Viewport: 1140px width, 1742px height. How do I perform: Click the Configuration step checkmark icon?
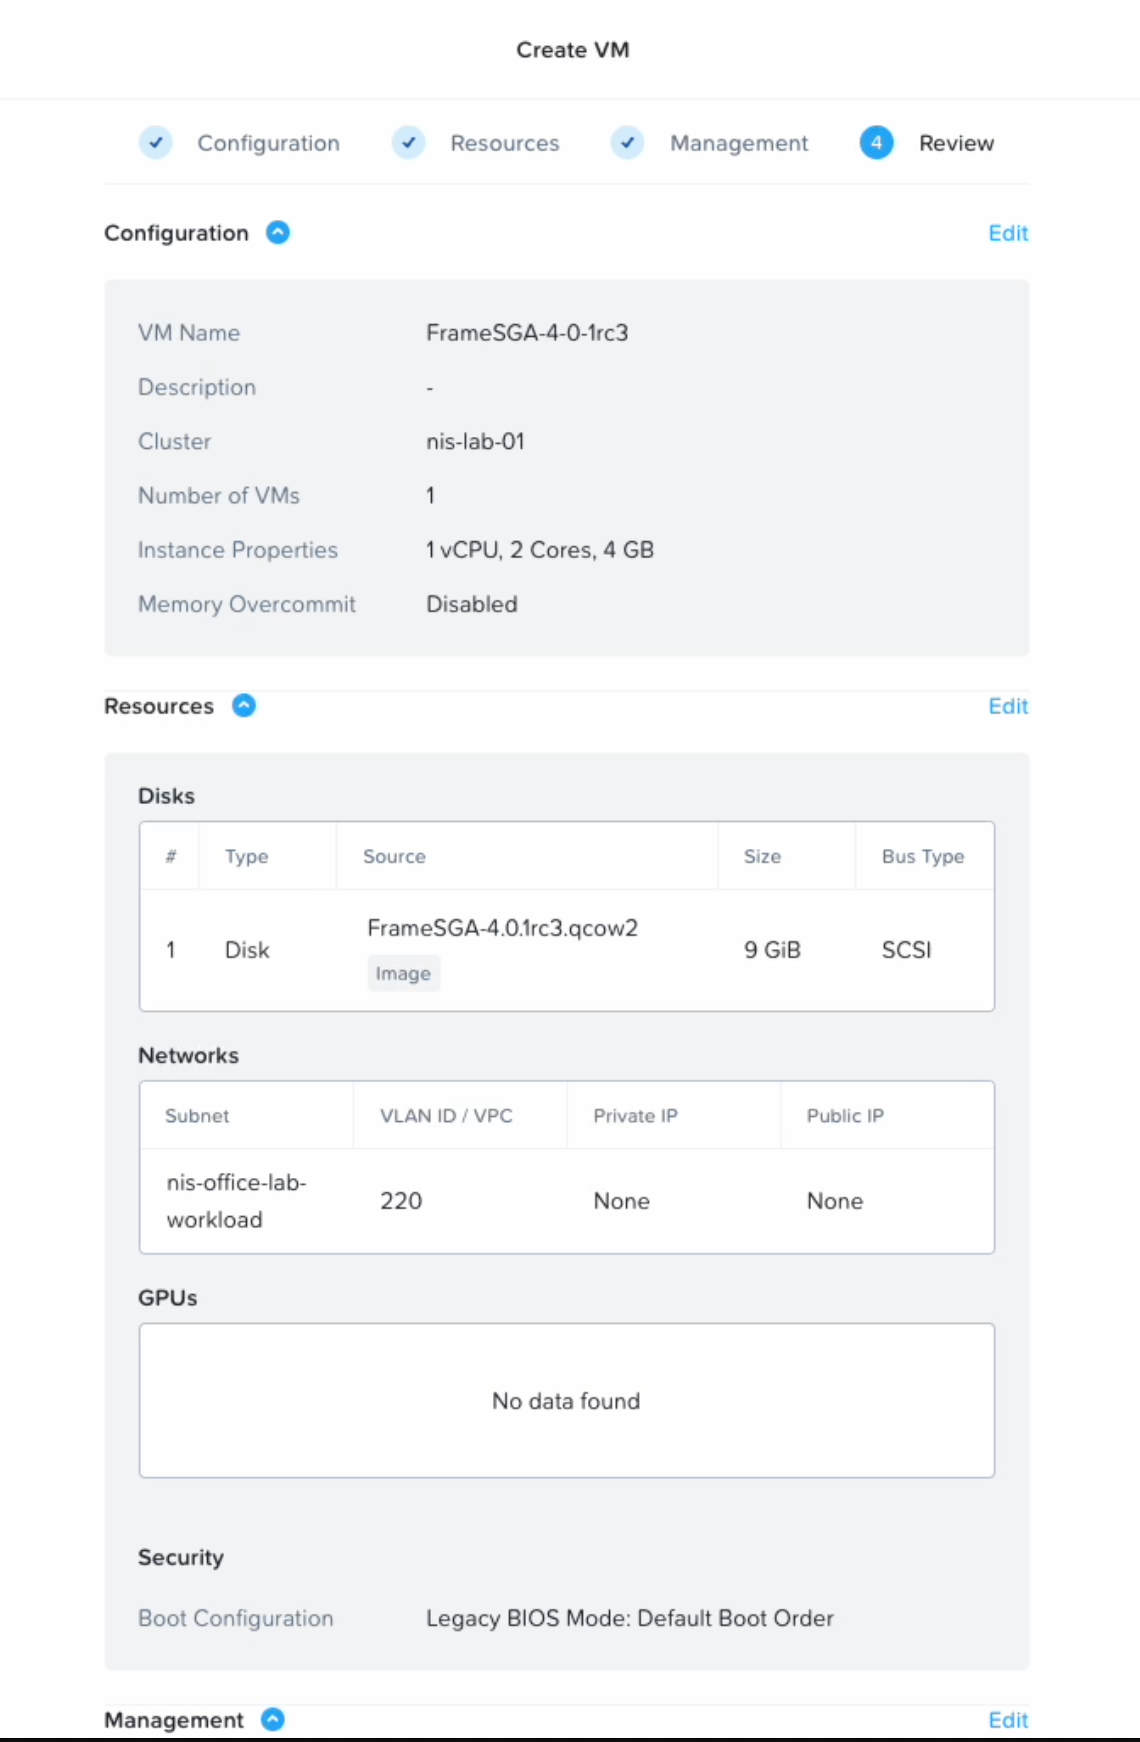coord(156,143)
